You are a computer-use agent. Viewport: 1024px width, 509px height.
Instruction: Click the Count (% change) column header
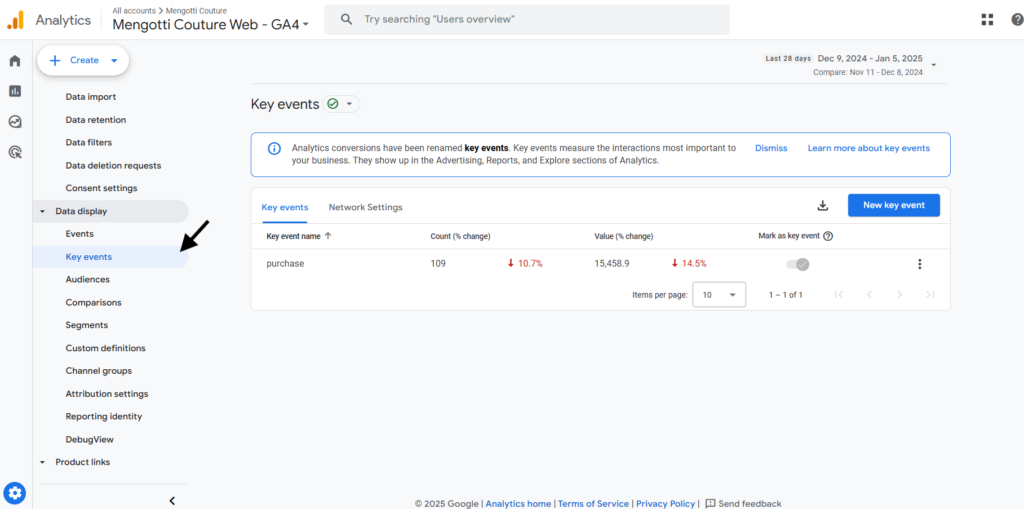[460, 236]
